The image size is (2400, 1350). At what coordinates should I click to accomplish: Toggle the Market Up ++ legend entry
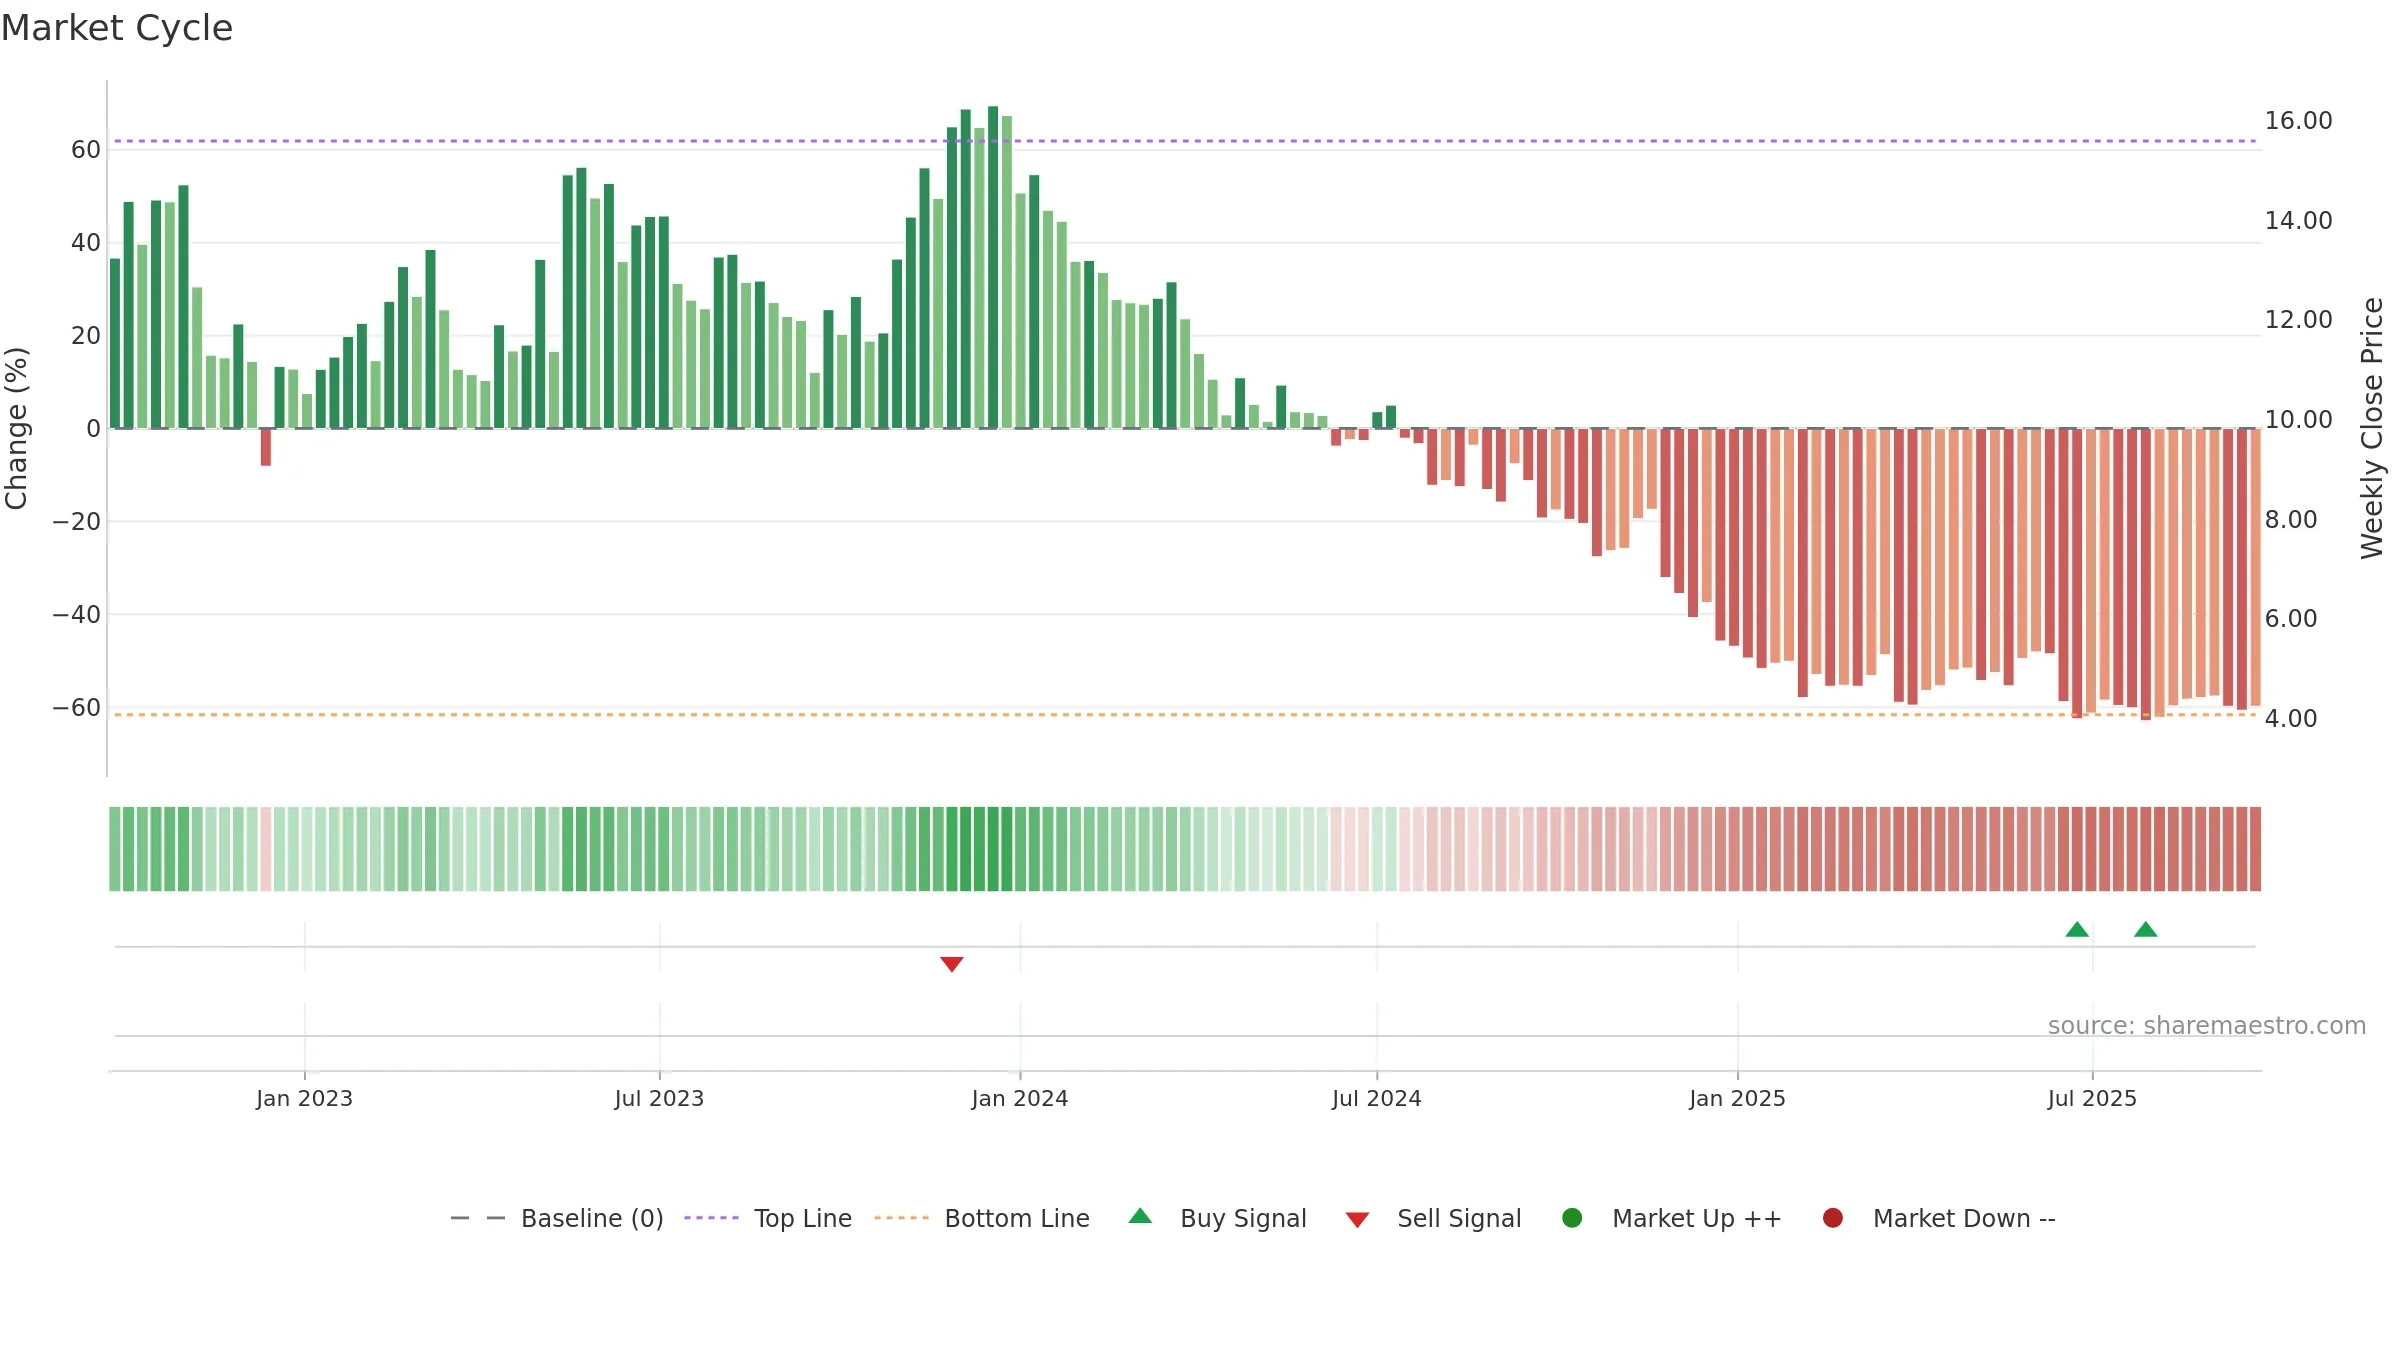pyautogui.click(x=1671, y=1218)
